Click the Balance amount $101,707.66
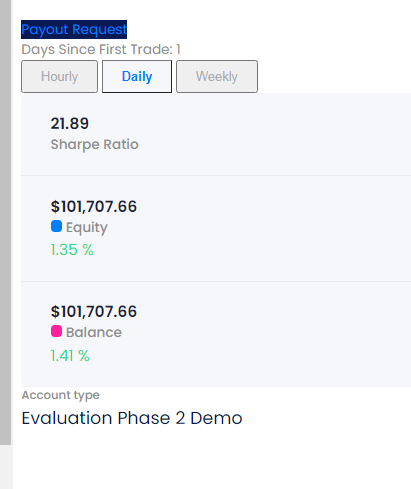Screen dimensions: 411x489 pyautogui.click(x=94, y=311)
